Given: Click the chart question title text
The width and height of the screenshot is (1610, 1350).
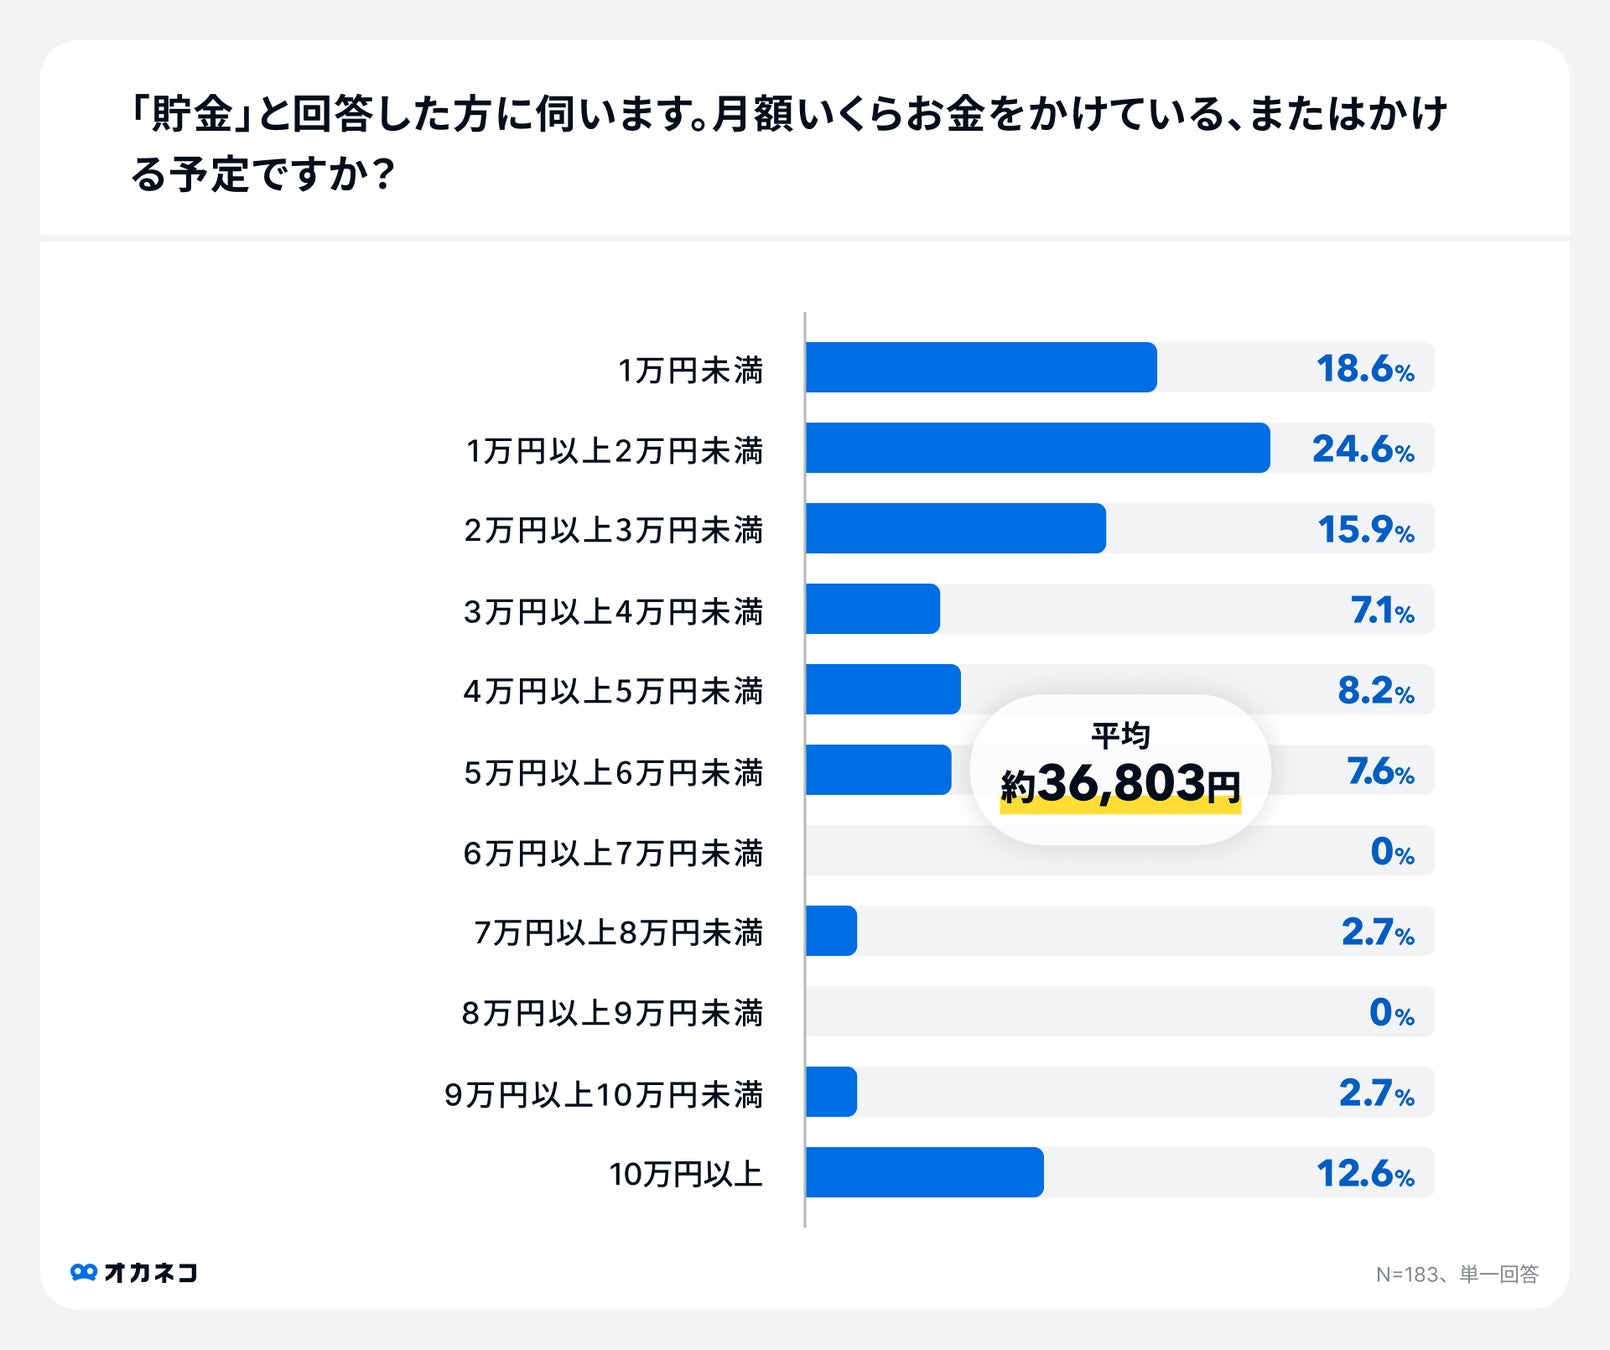Looking at the screenshot, I should pos(788,143).
